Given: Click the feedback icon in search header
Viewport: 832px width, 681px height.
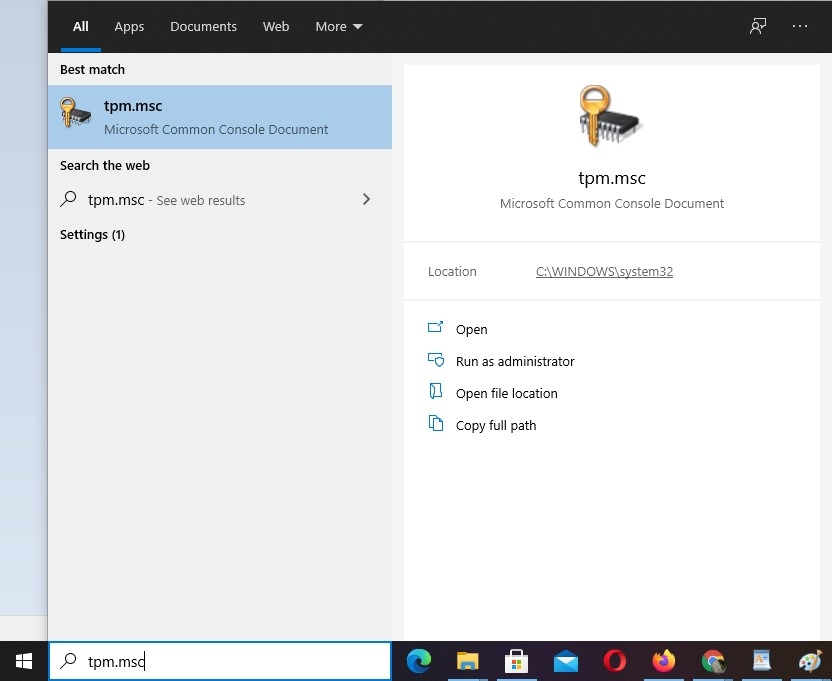Looking at the screenshot, I should click(758, 26).
